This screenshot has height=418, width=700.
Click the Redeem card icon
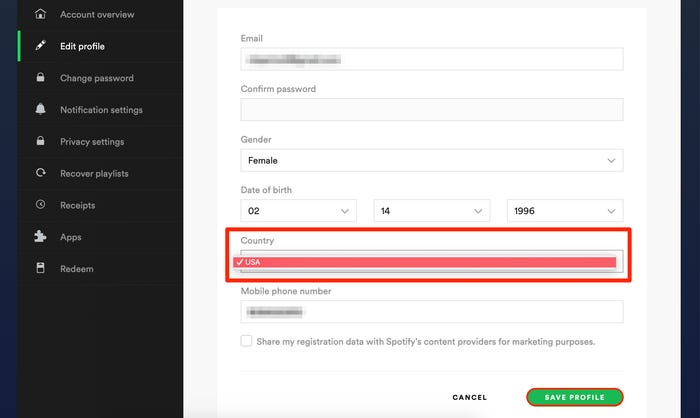pos(40,268)
